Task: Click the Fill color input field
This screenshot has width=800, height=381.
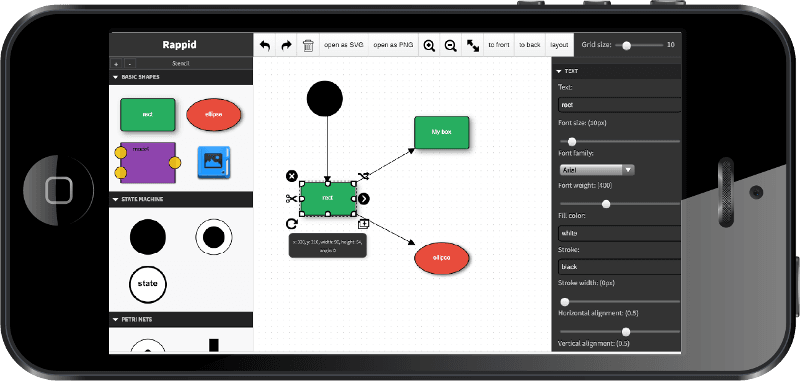Action: [x=619, y=233]
